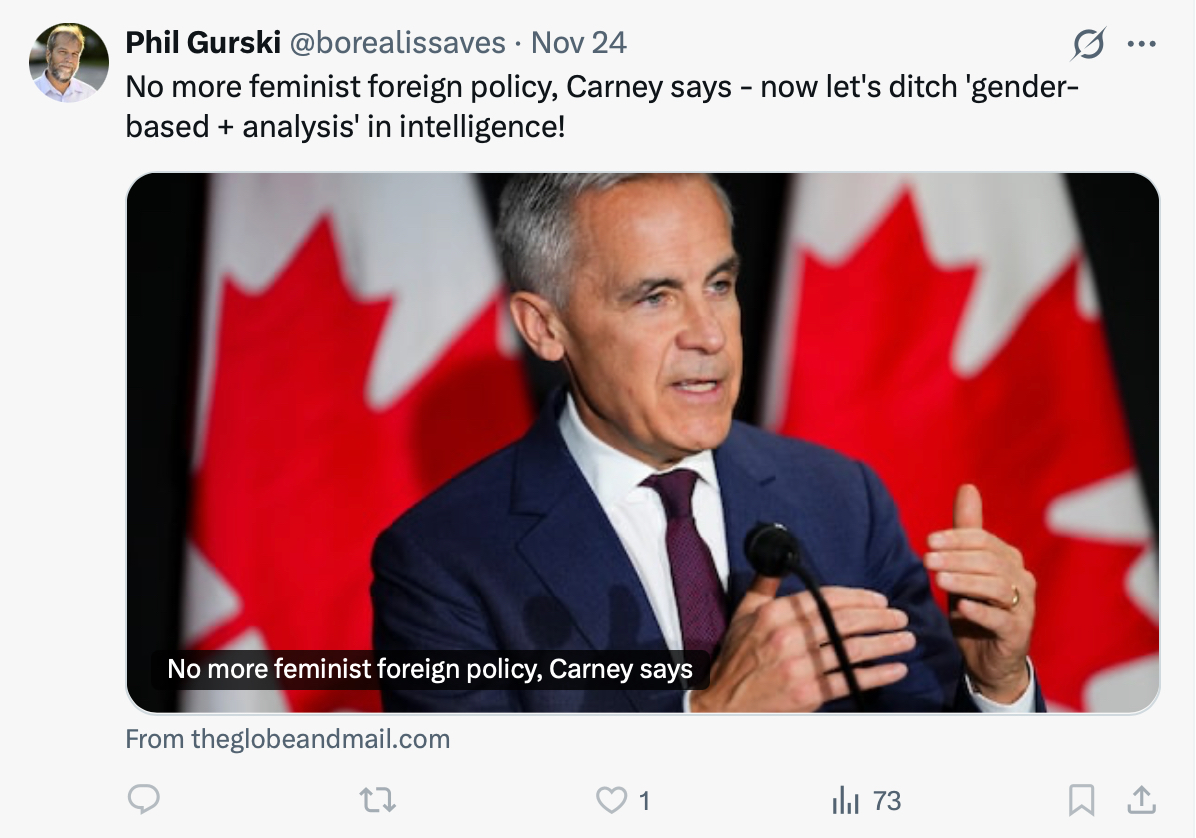Click Phil Gurski's profile avatar
This screenshot has width=1196, height=838.
(69, 62)
